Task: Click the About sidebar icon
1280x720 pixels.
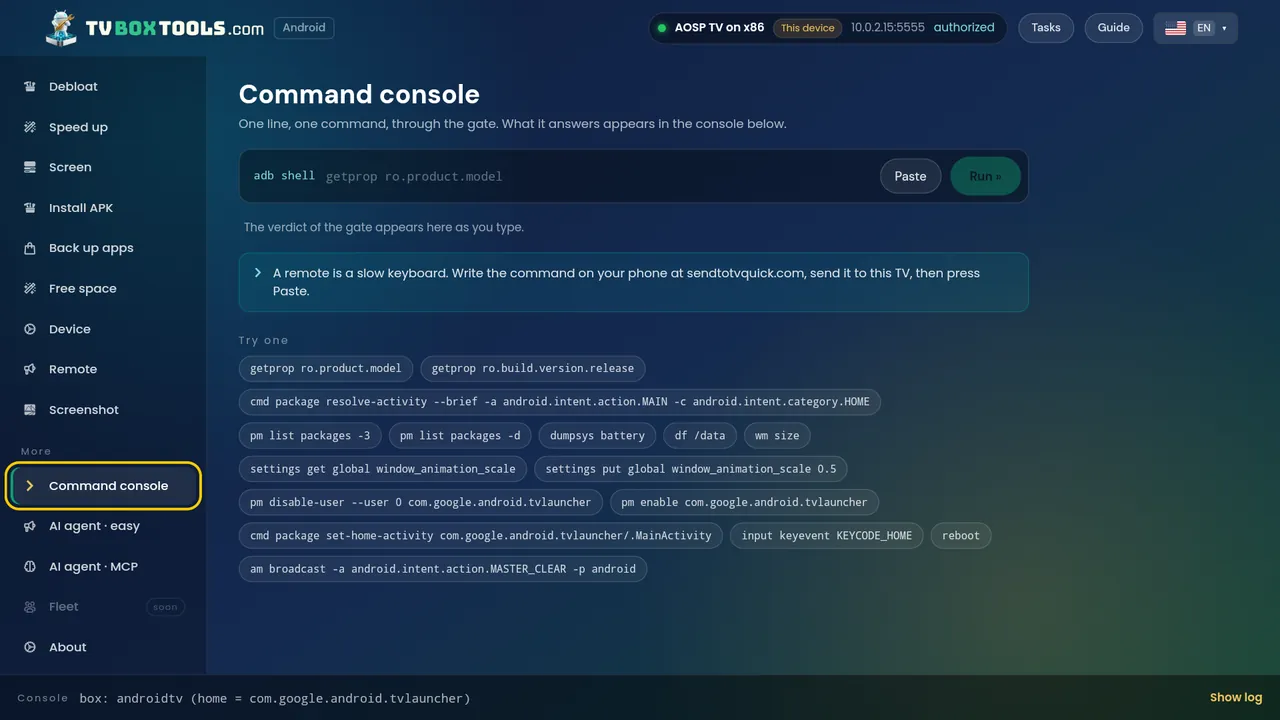Action: [x=30, y=647]
